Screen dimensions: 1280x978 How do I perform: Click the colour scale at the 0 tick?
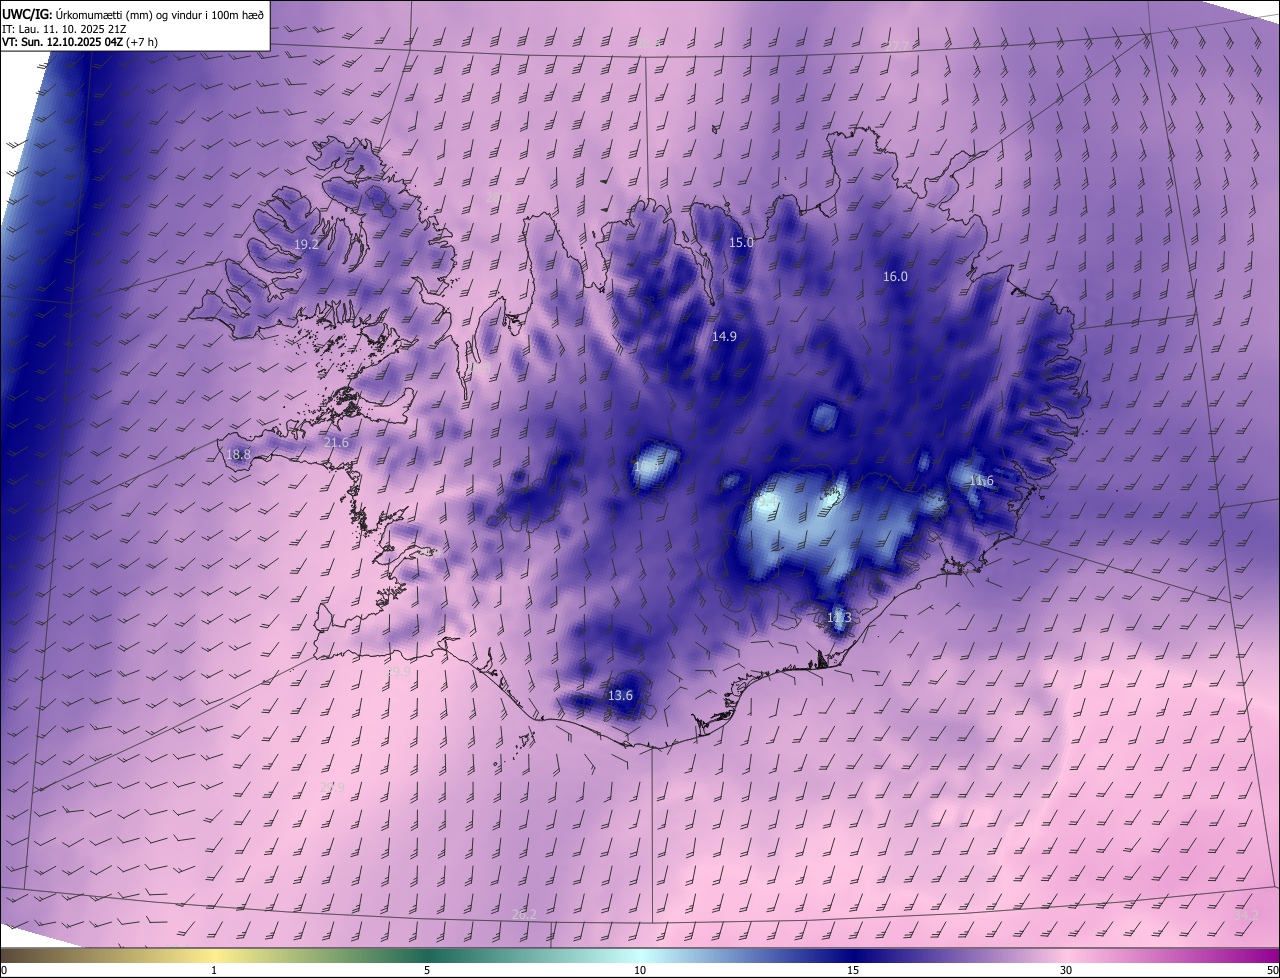3,970
